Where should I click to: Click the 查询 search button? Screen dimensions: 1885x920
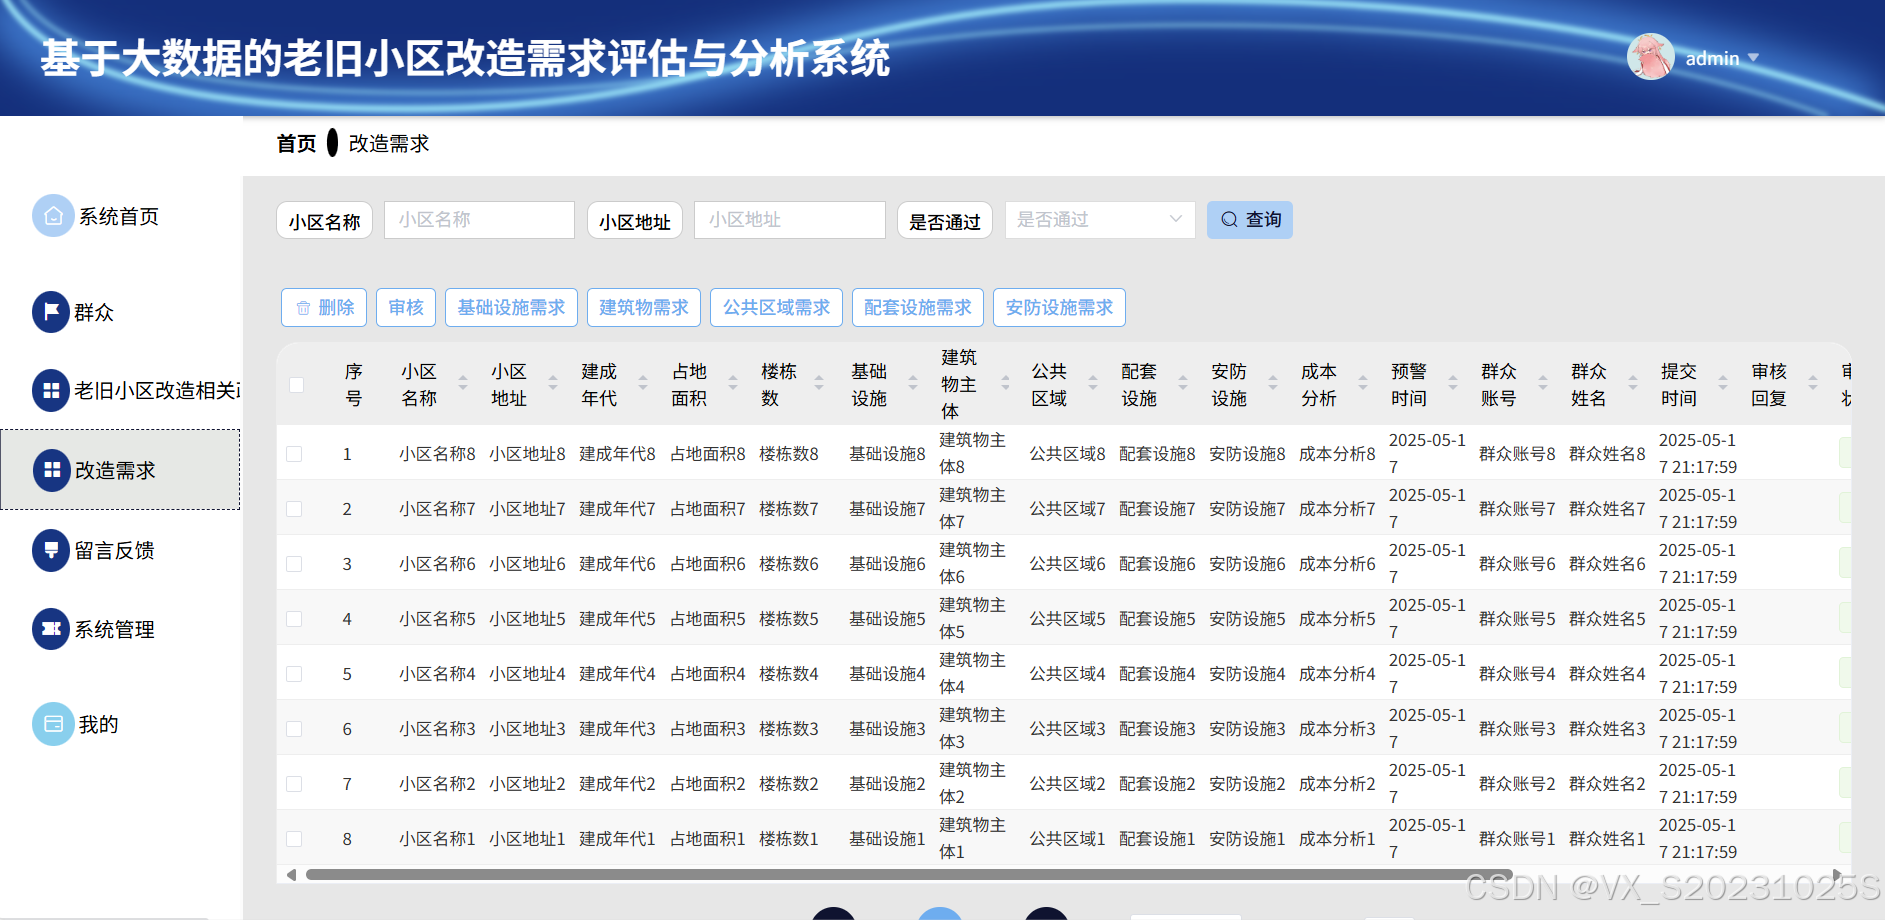click(1250, 220)
